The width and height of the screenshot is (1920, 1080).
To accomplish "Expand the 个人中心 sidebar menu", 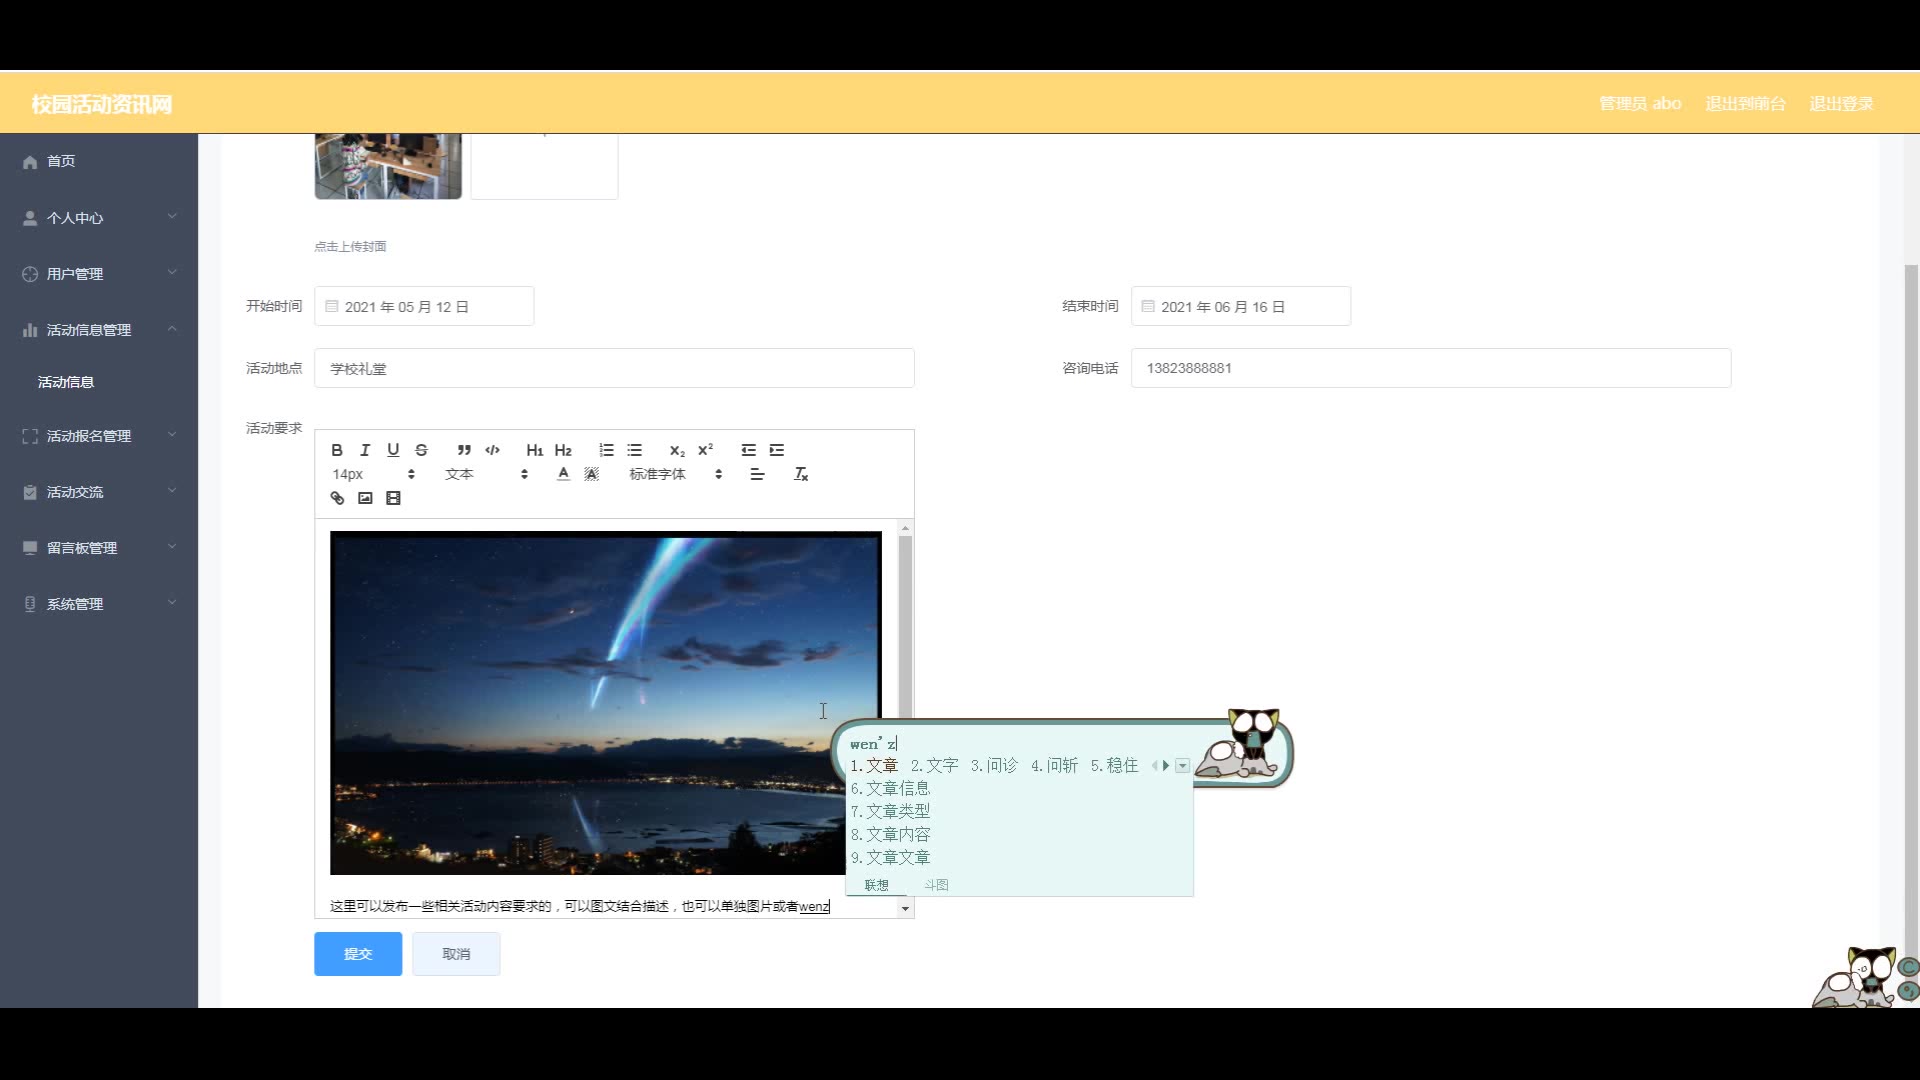I will (x=99, y=218).
